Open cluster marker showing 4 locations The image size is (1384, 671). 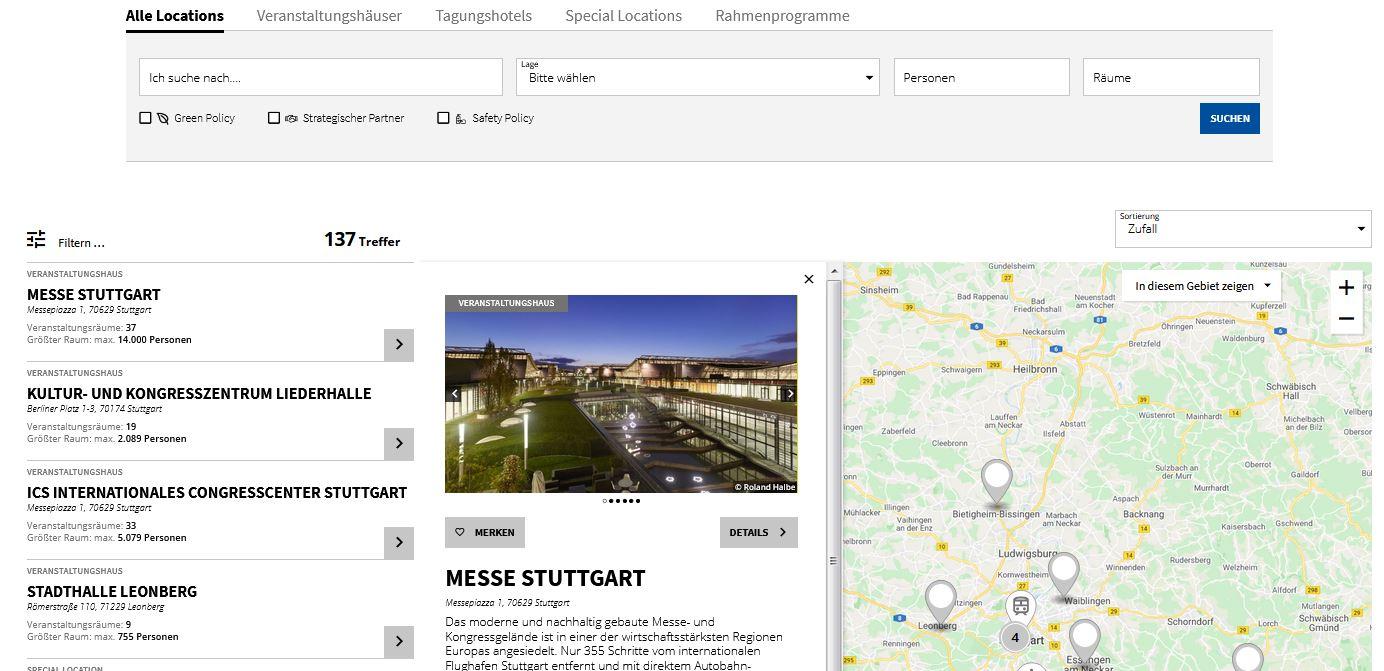point(1015,637)
